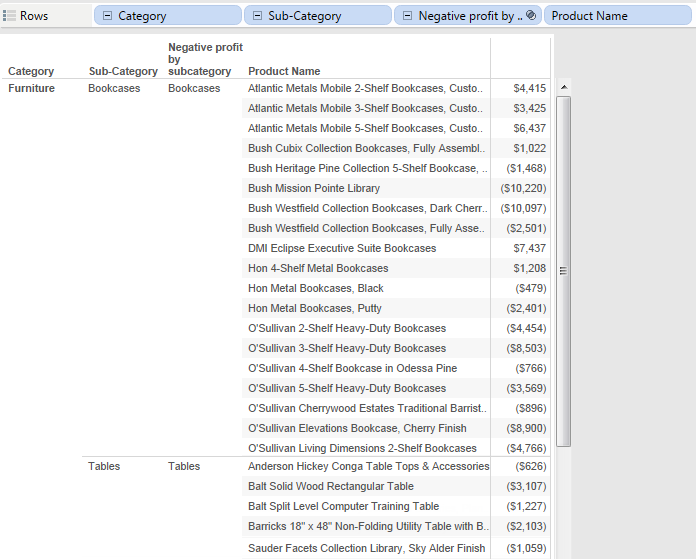696x559 pixels.
Task: Click the set icon on Negative profit pill
Action: coord(531,16)
